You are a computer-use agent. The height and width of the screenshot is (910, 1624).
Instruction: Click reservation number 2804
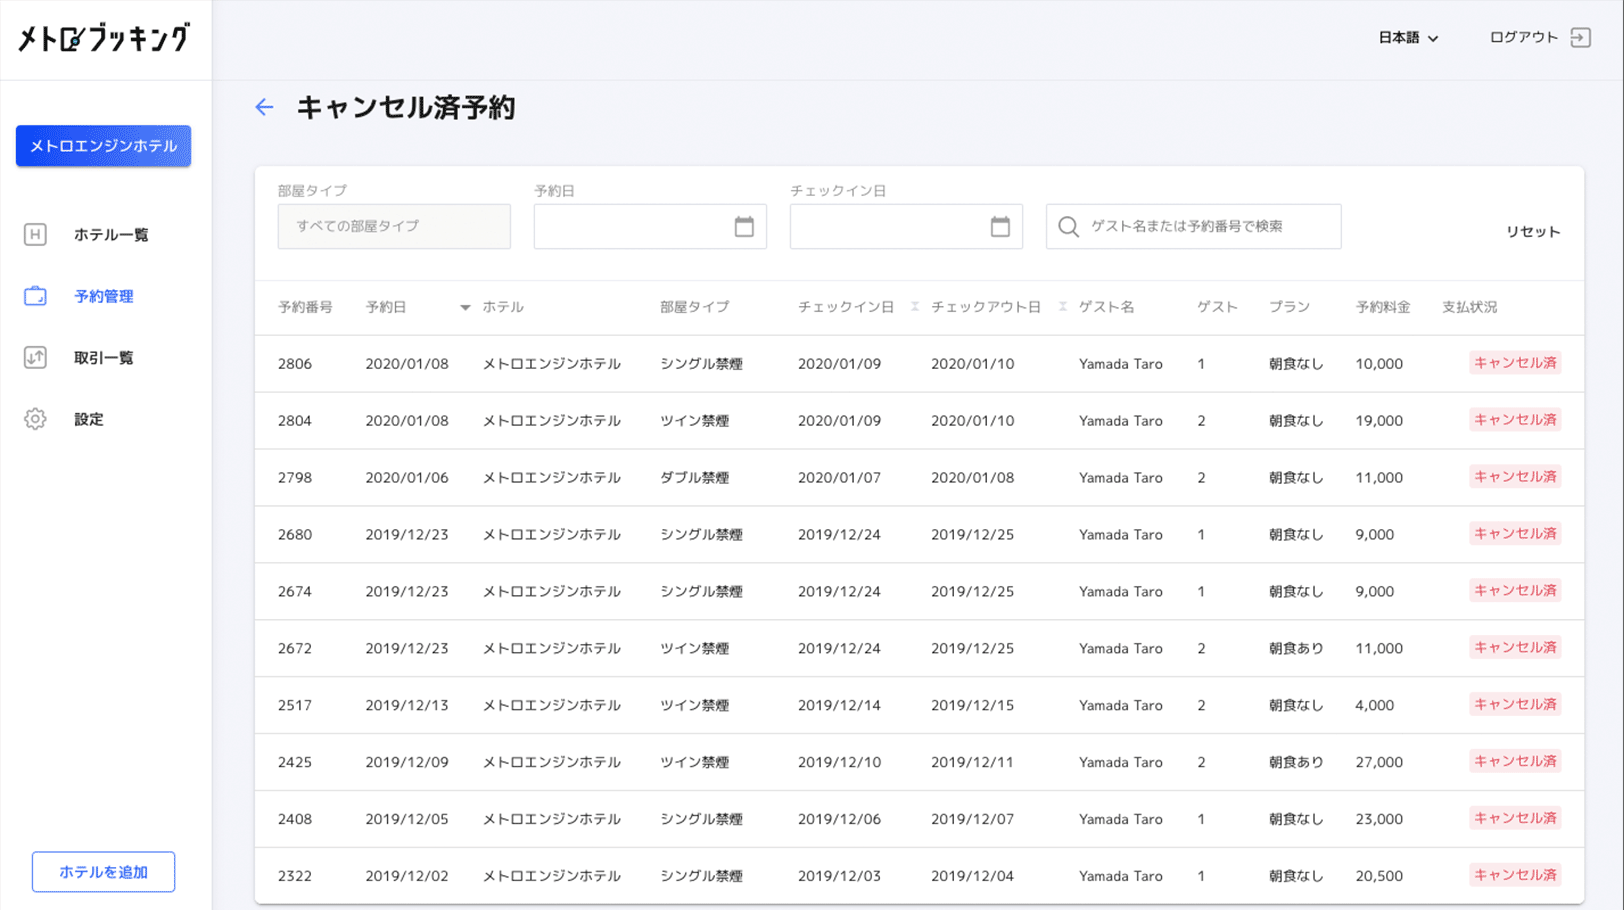pyautogui.click(x=295, y=421)
